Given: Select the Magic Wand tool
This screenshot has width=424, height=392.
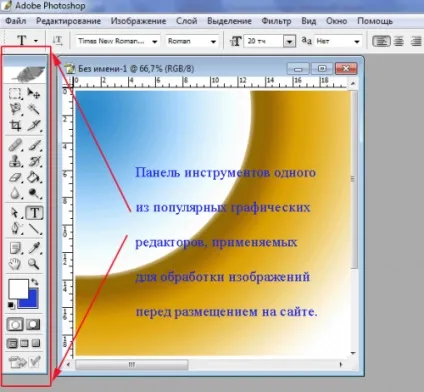Looking at the screenshot, I should click(34, 109).
